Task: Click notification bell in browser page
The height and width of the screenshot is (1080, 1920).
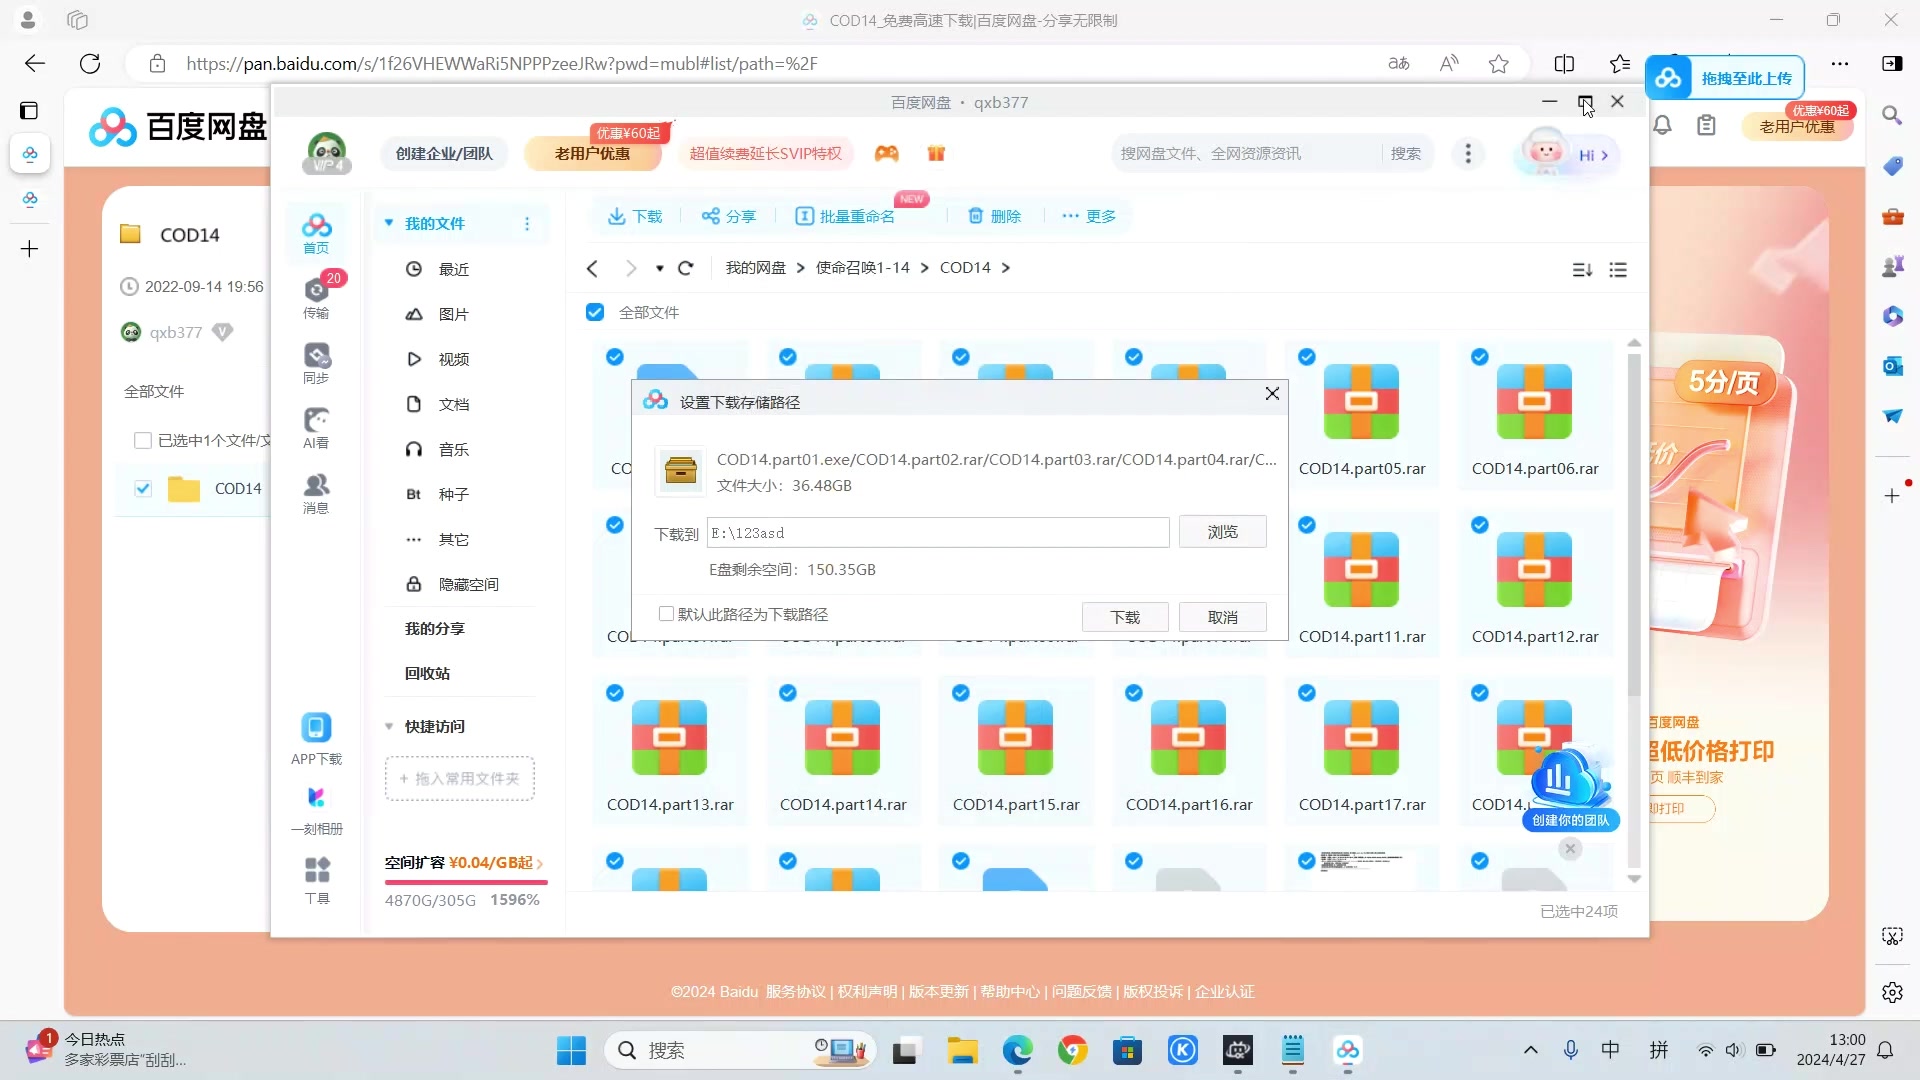Action: [1663, 126]
